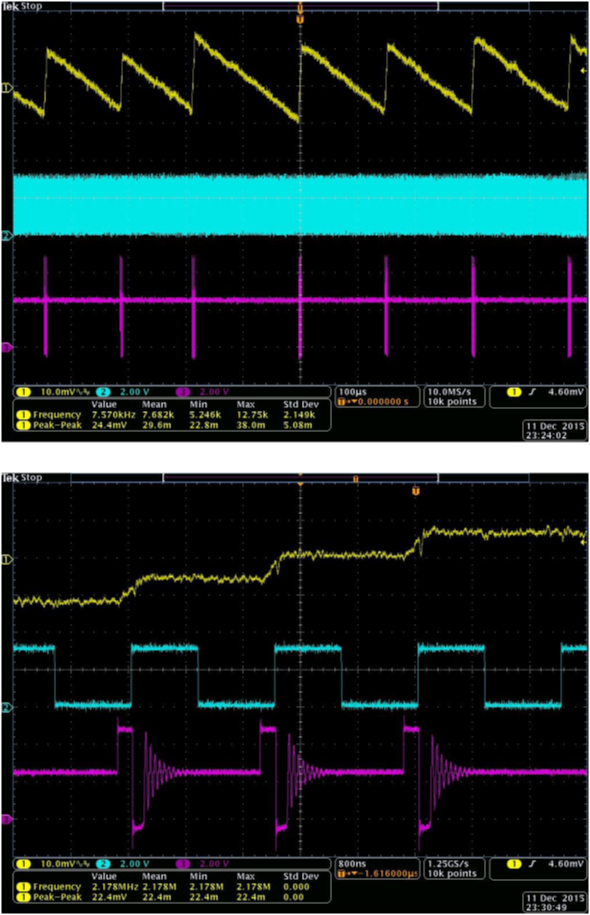Select bottom Frequency measurement row 2.178MHz

169,887
